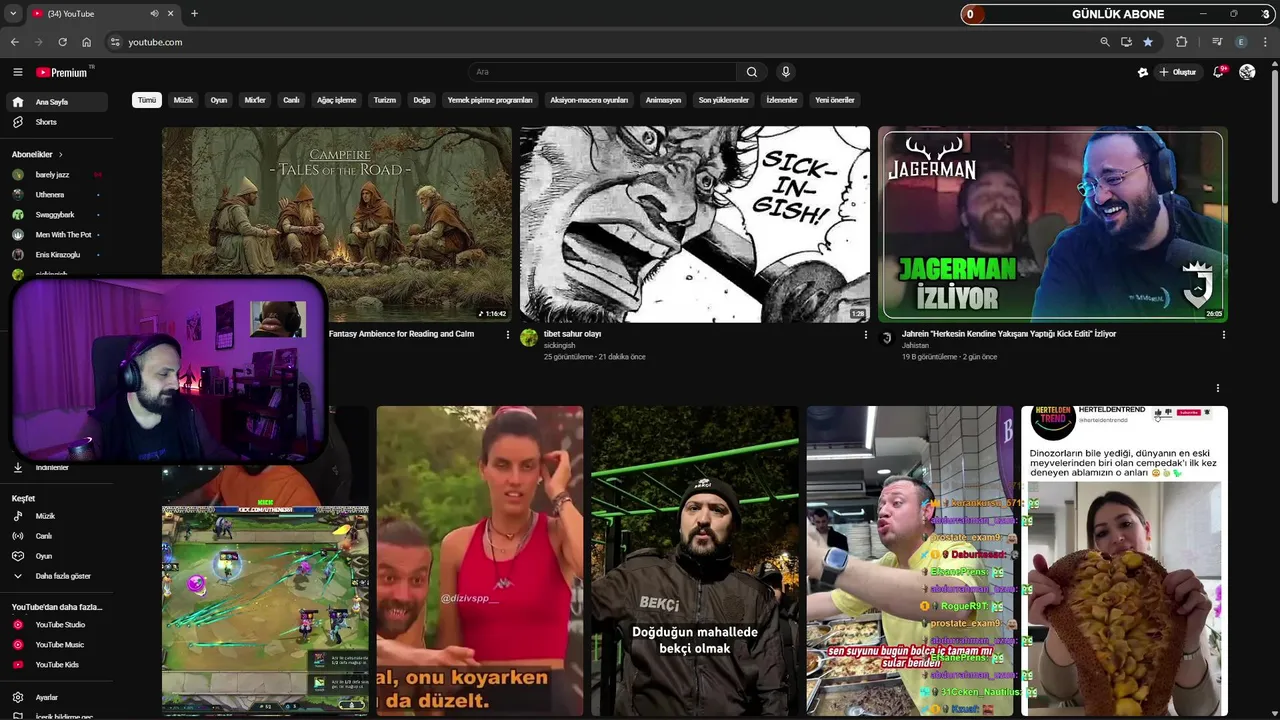Open the tab search dropdown arrow
The image size is (1280, 720).
(13, 14)
